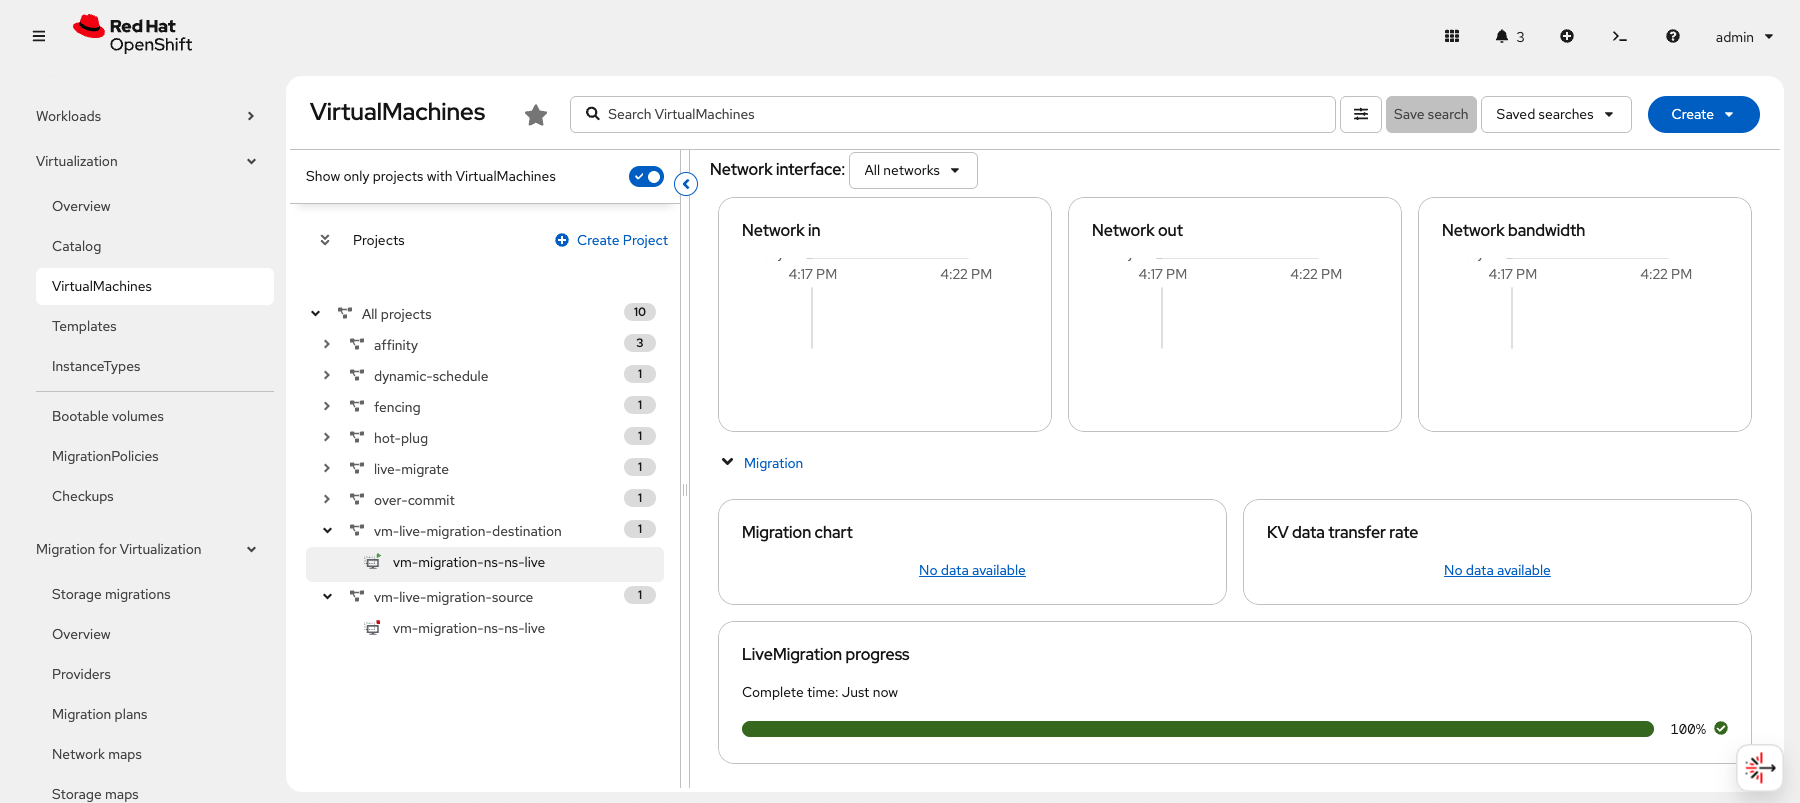Click the blue Create button
Screen dimensions: 1800x803
point(1702,114)
